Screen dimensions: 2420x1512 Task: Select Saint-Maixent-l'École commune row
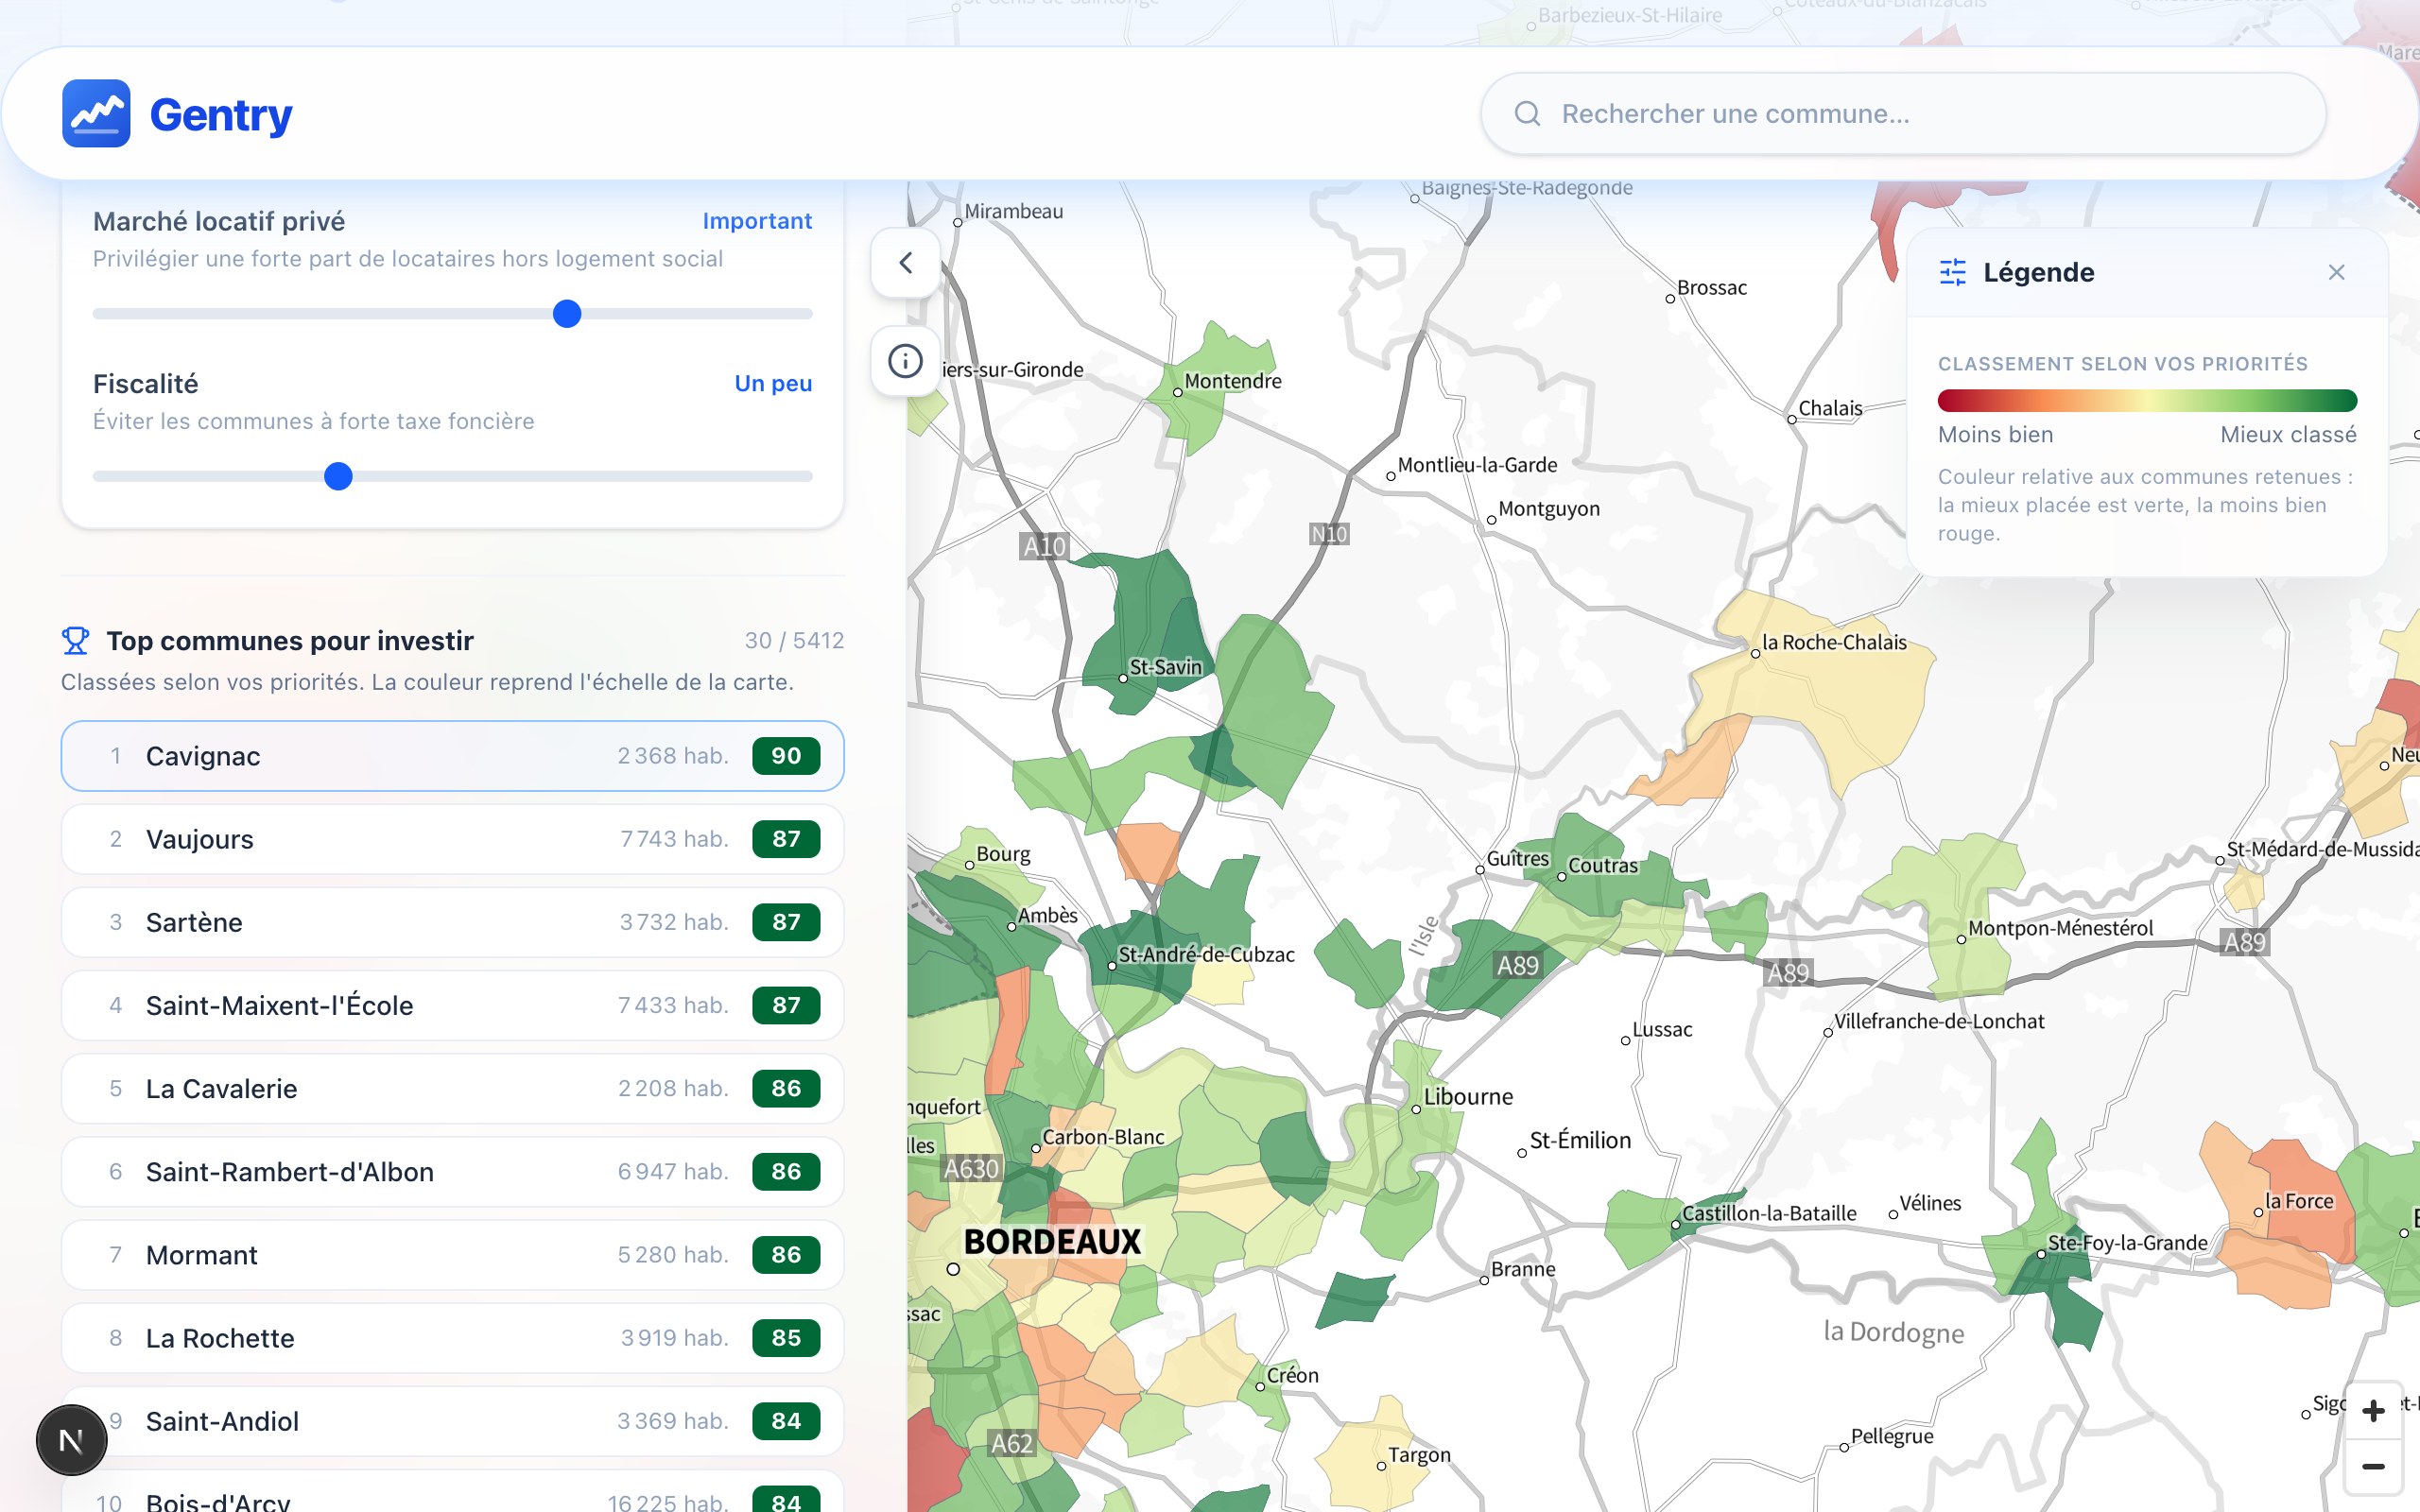click(452, 1005)
